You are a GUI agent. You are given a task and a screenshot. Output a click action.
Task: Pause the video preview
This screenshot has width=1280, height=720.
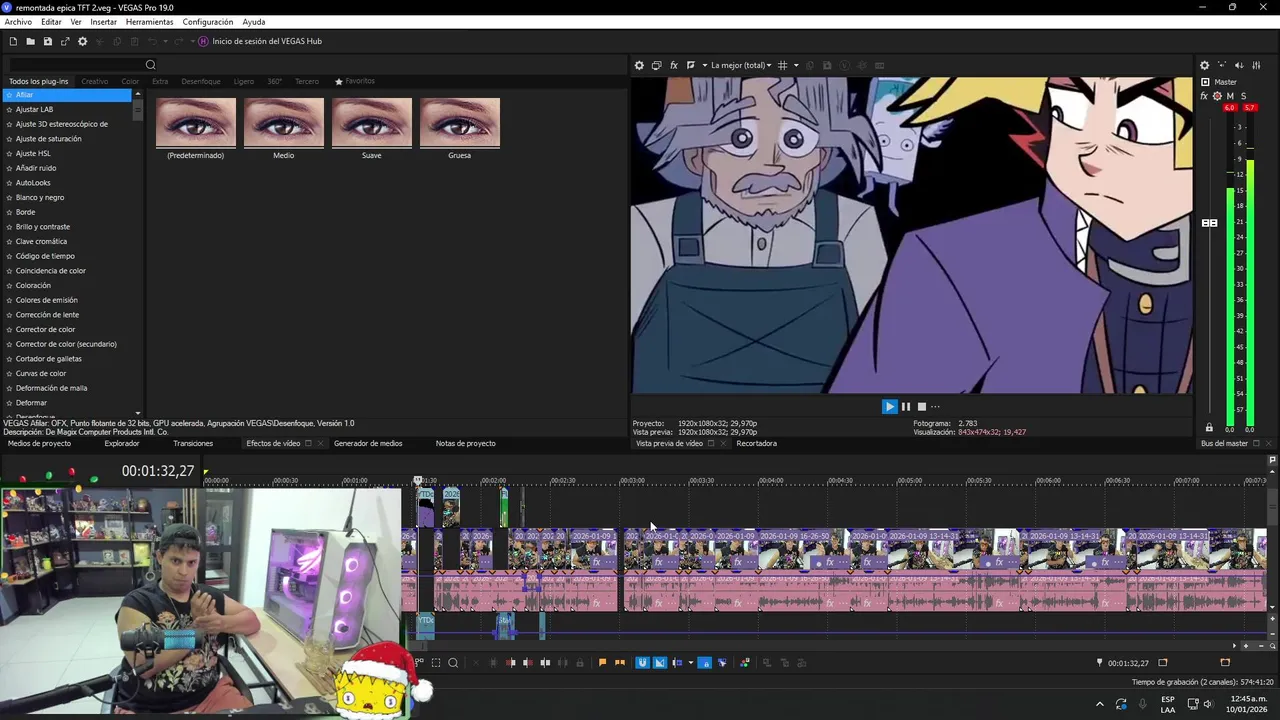click(x=906, y=406)
